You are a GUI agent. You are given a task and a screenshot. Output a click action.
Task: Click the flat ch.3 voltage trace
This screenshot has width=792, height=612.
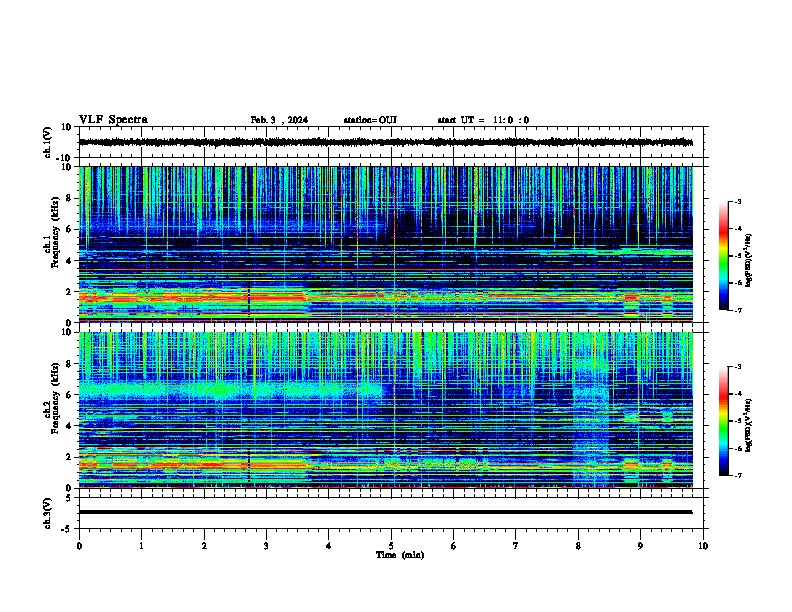pos(386,512)
